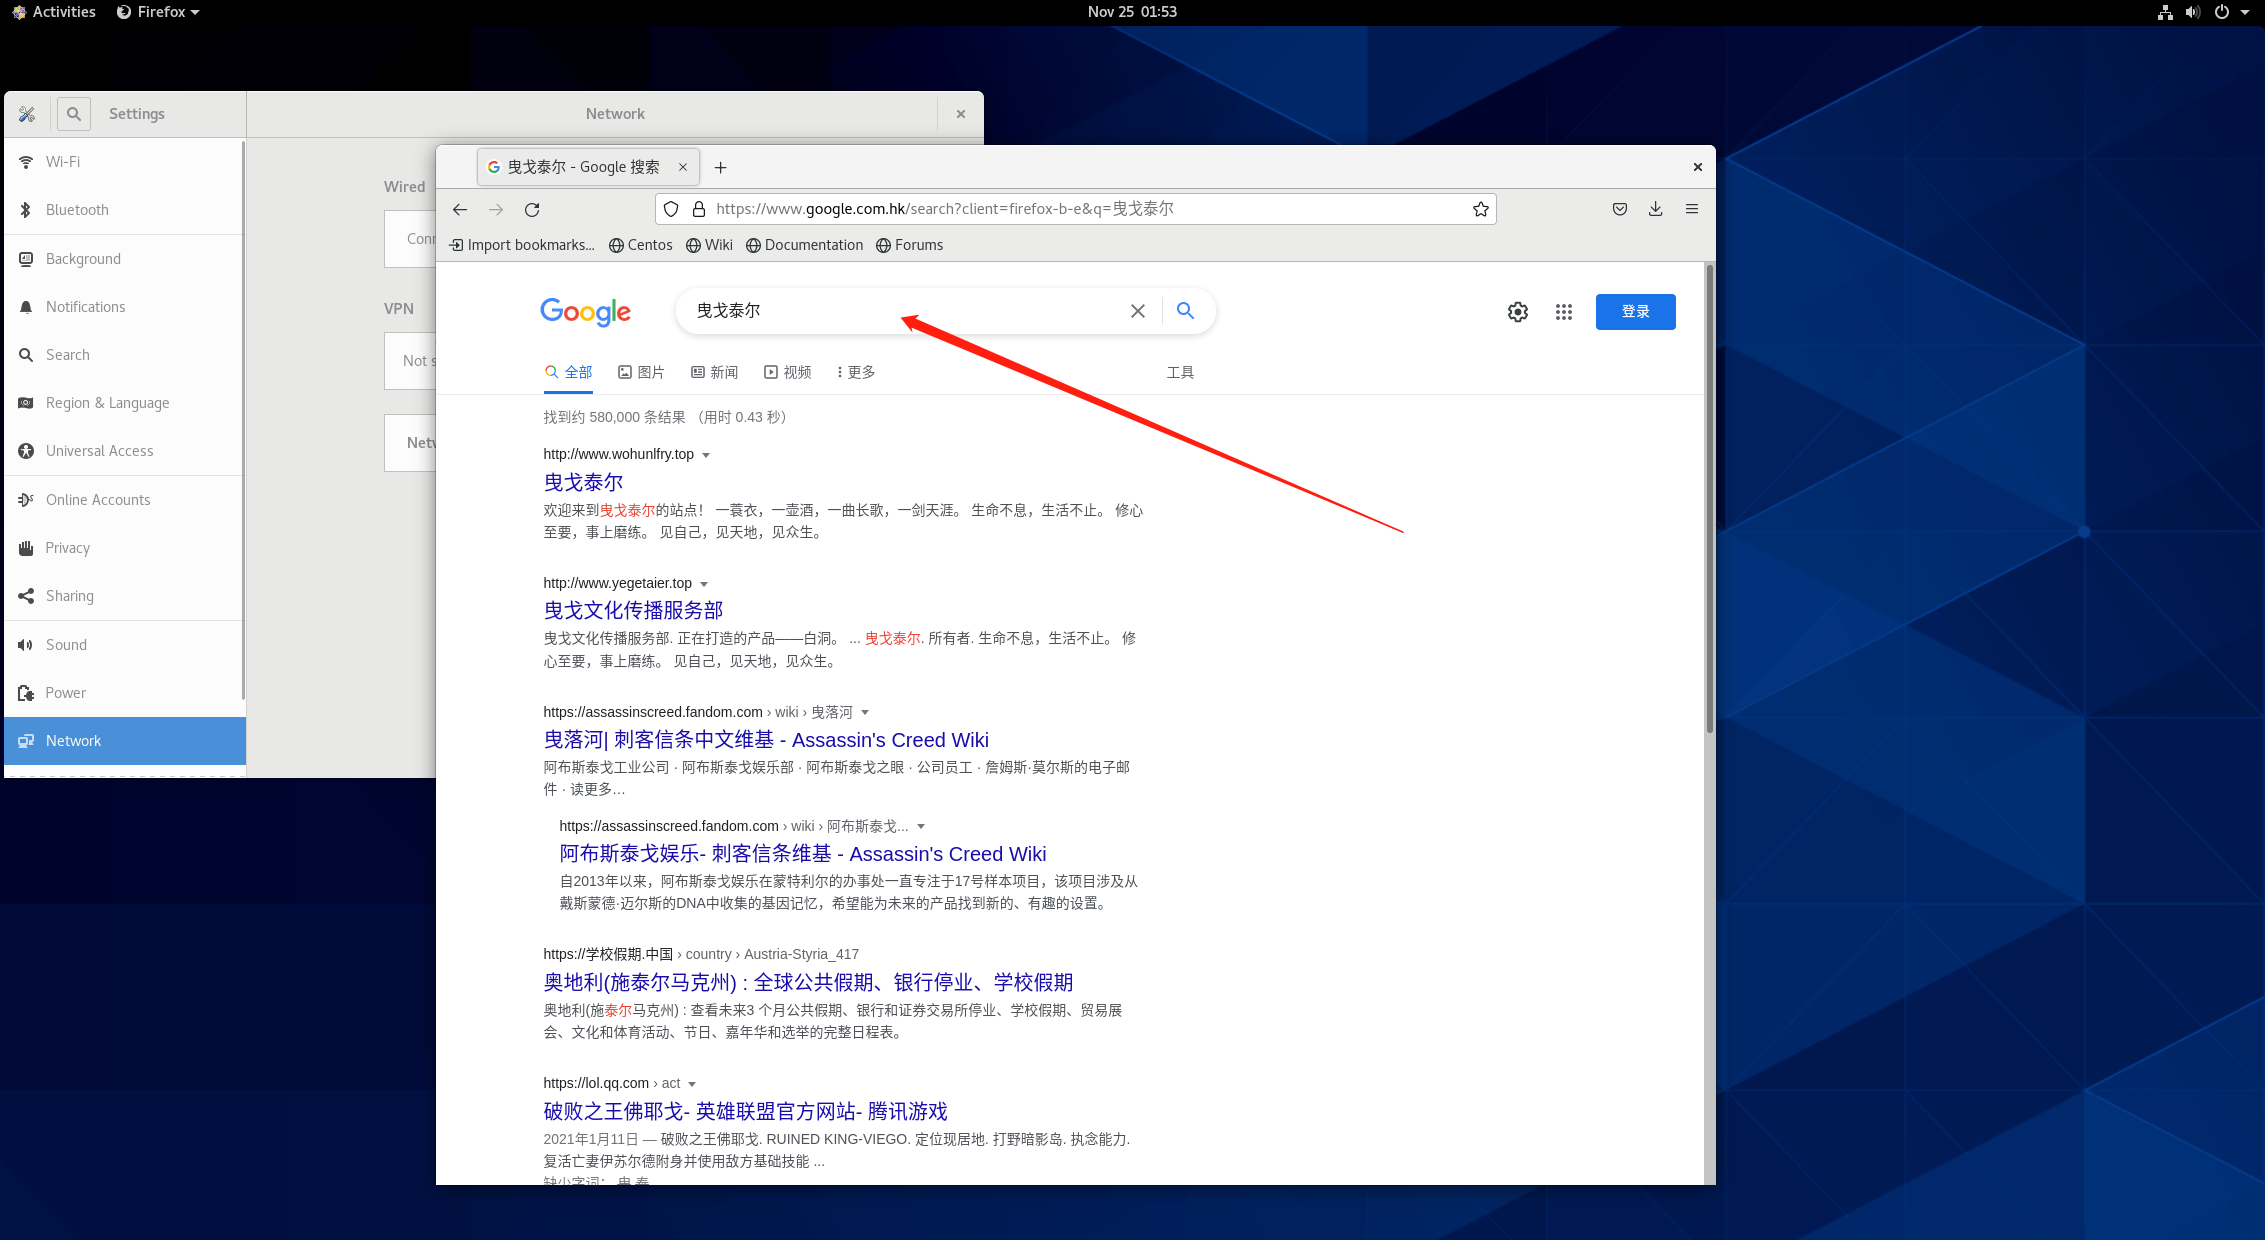Clear the Google search box text
Screen dimensions: 2265x1240
click(1137, 311)
